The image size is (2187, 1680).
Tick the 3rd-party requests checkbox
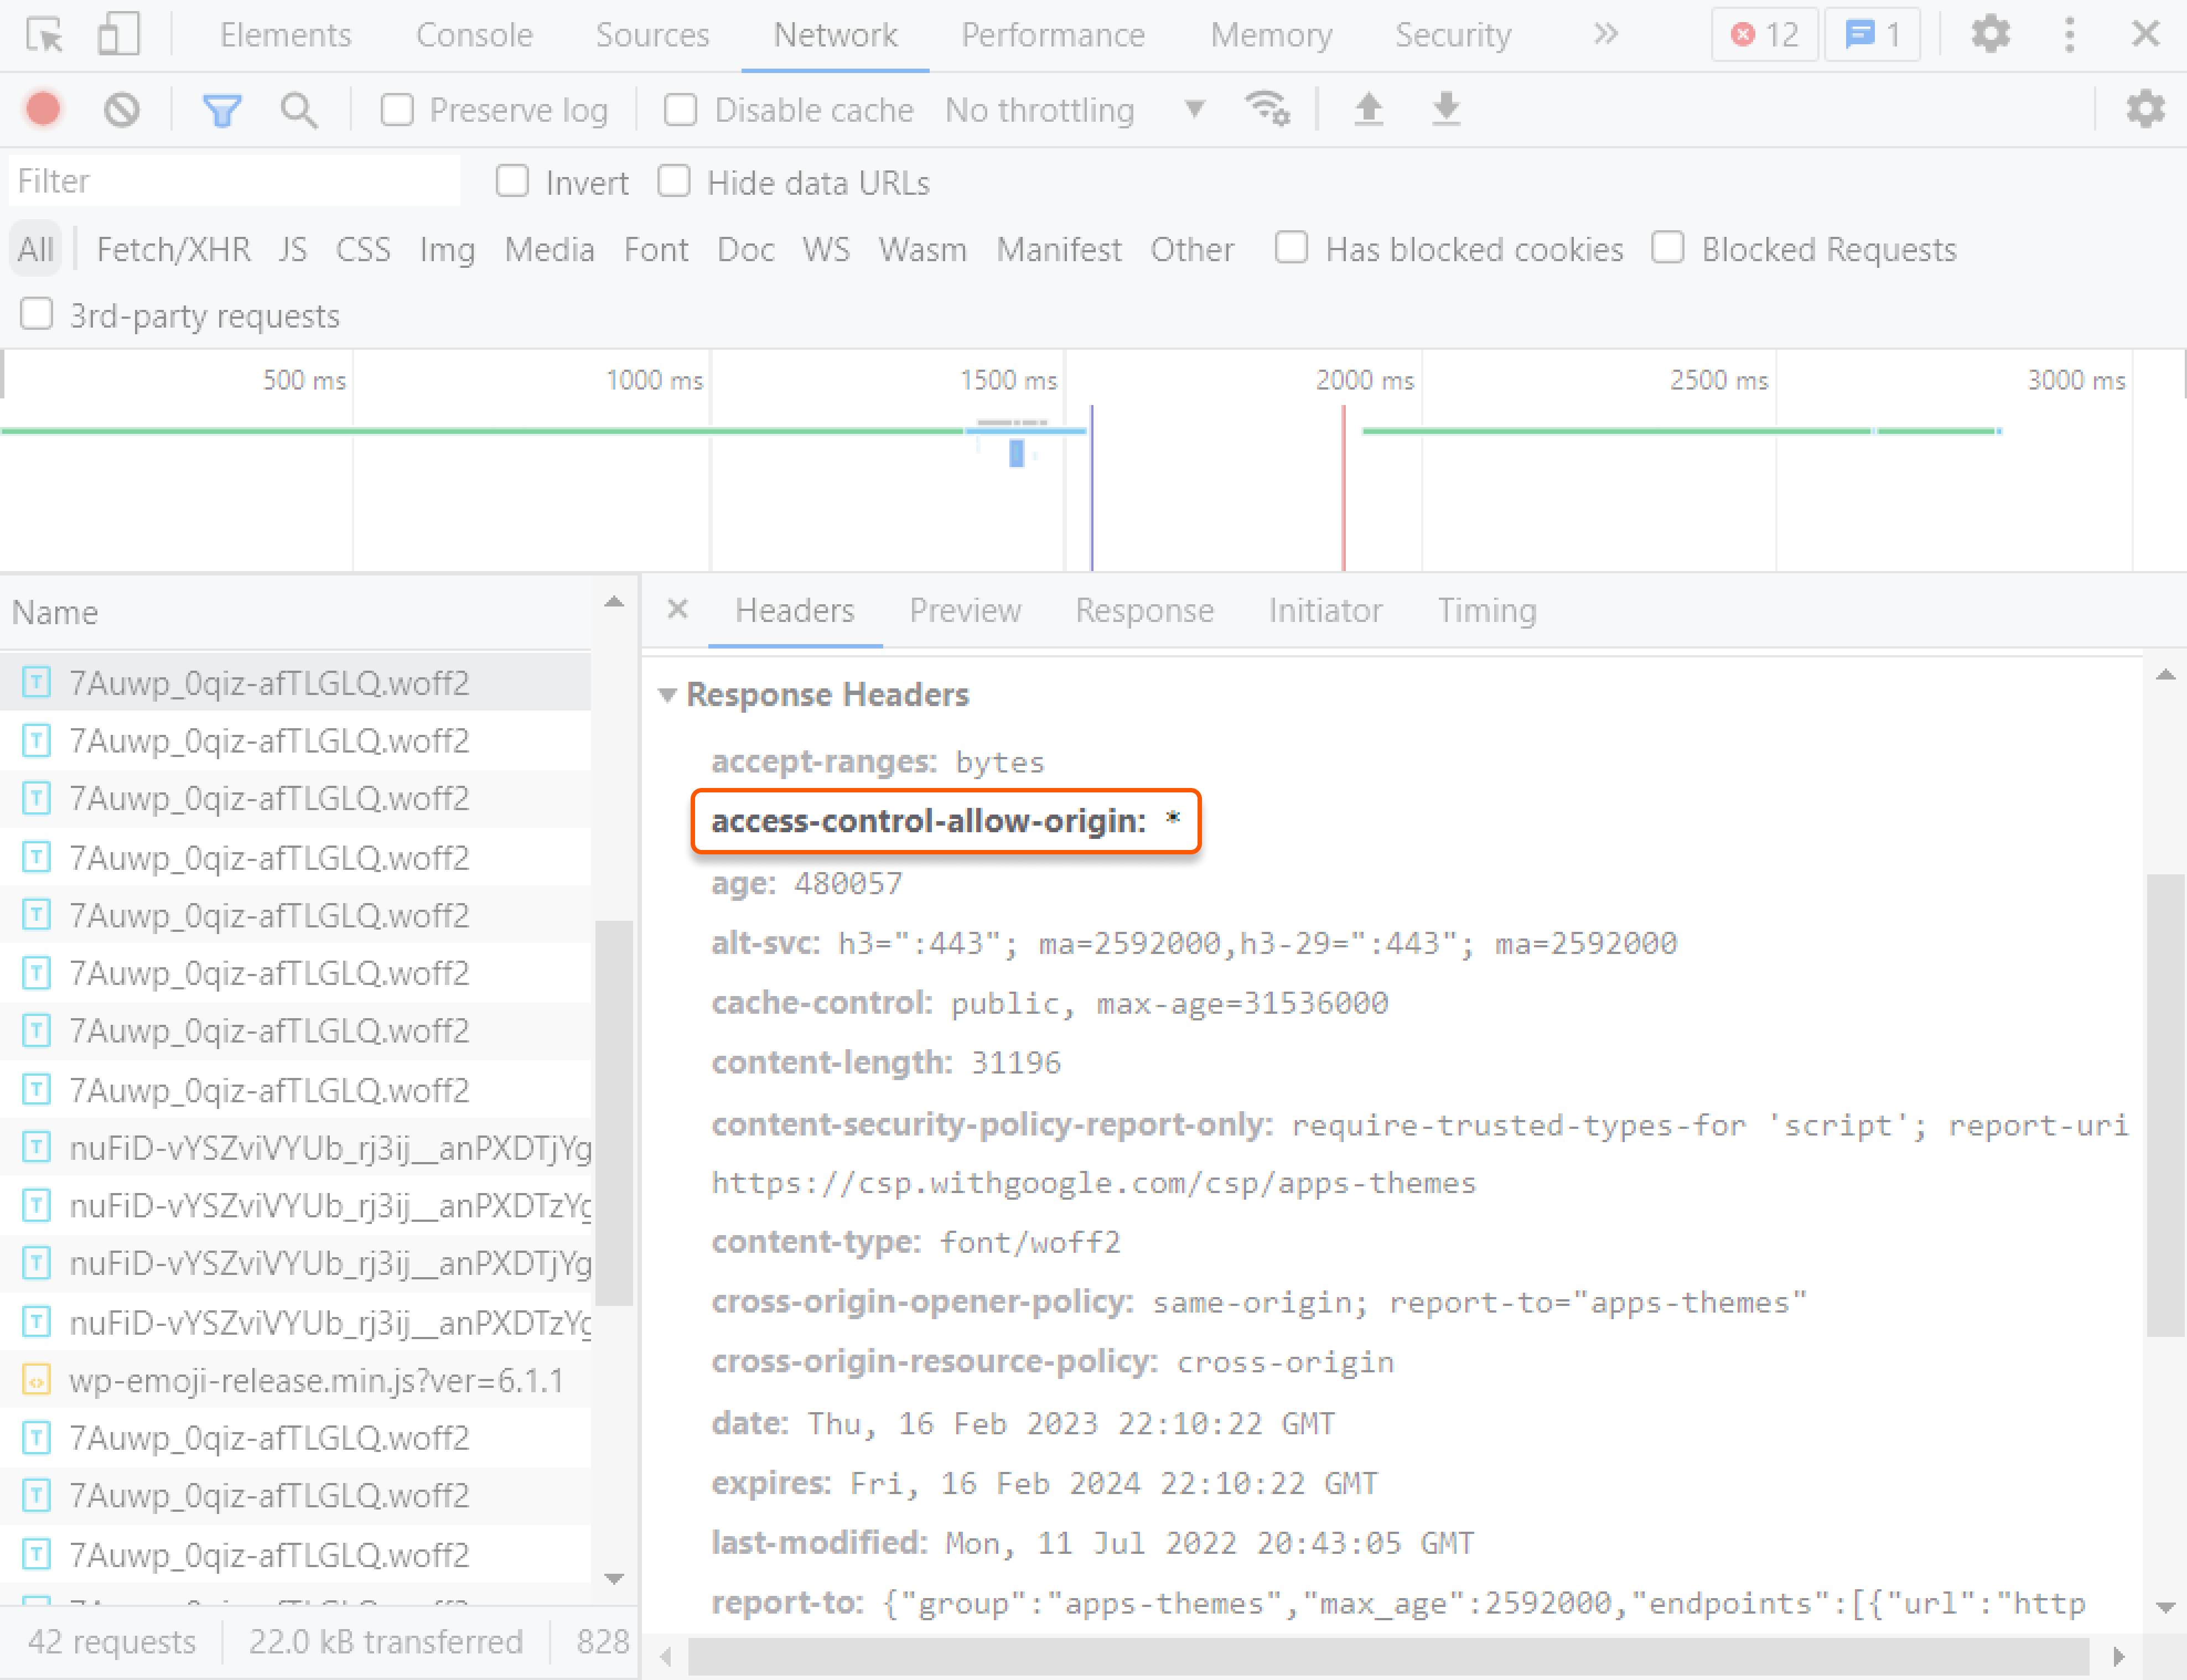point(37,314)
